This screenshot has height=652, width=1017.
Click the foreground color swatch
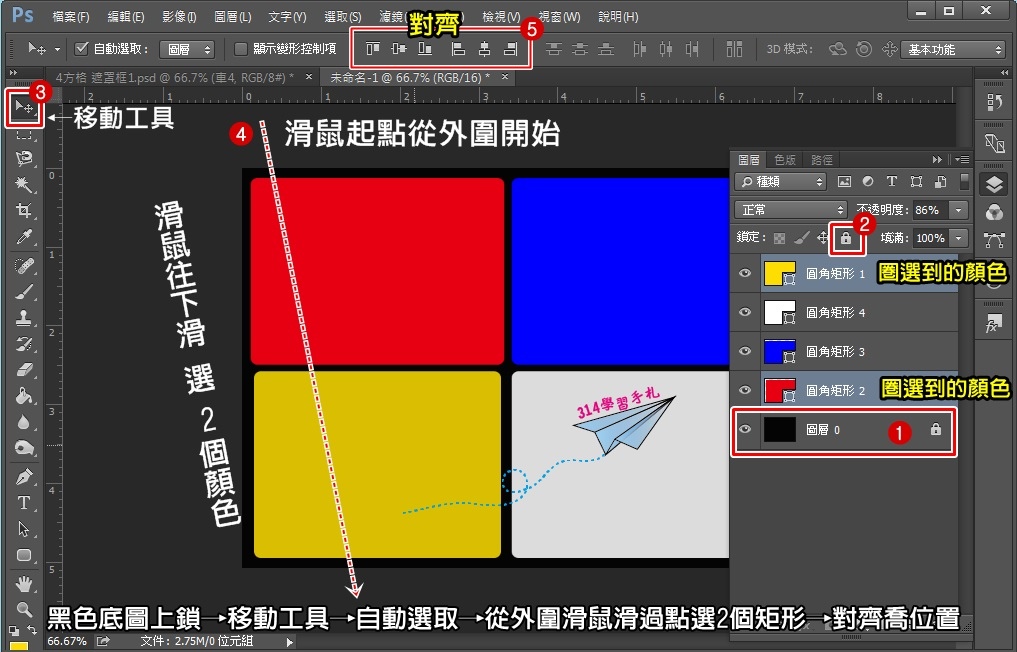pyautogui.click(x=19, y=646)
